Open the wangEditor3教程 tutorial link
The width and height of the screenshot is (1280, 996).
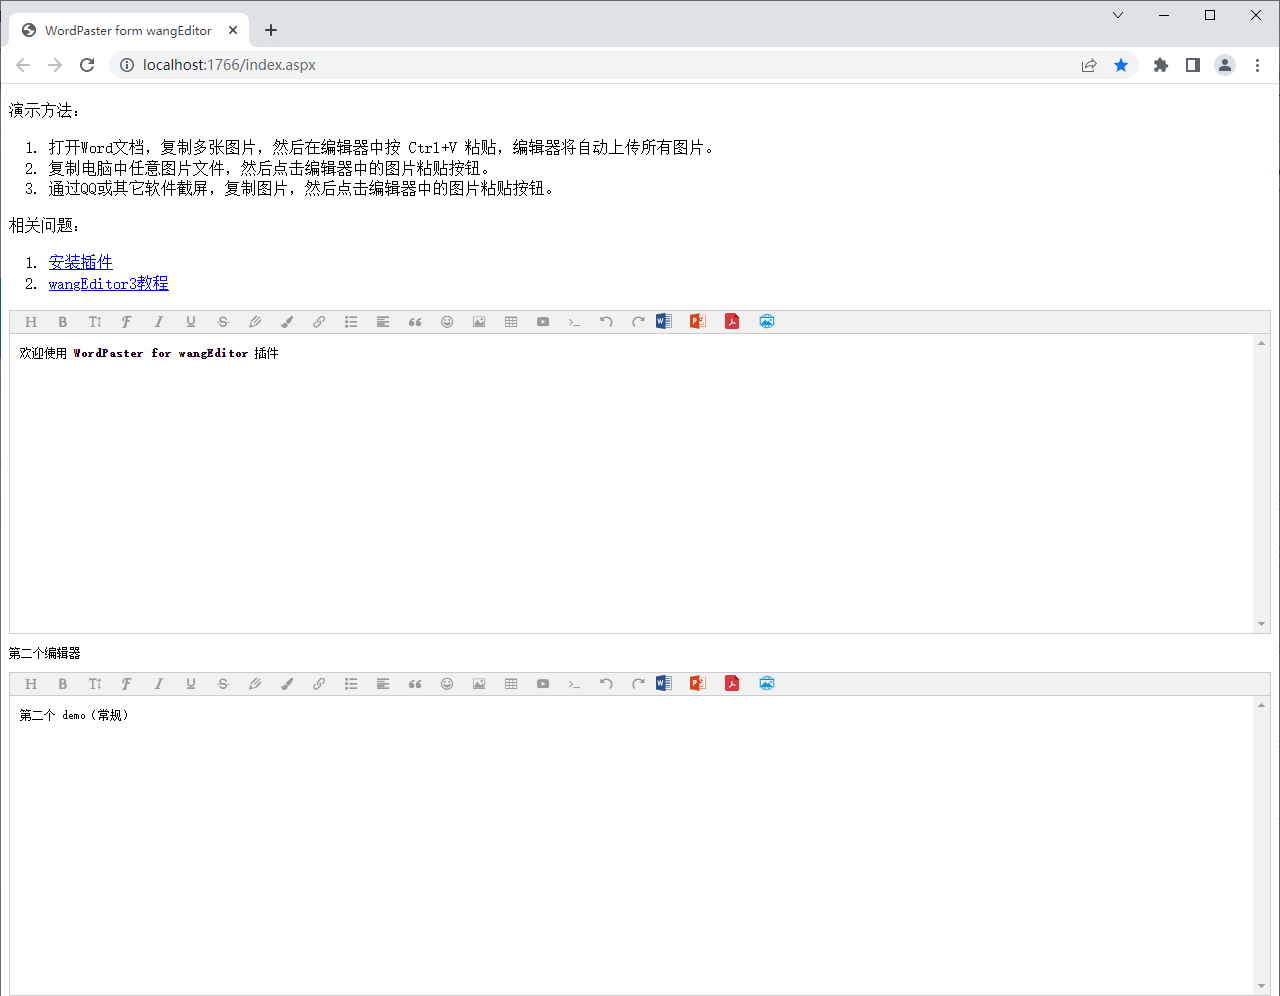click(x=108, y=283)
